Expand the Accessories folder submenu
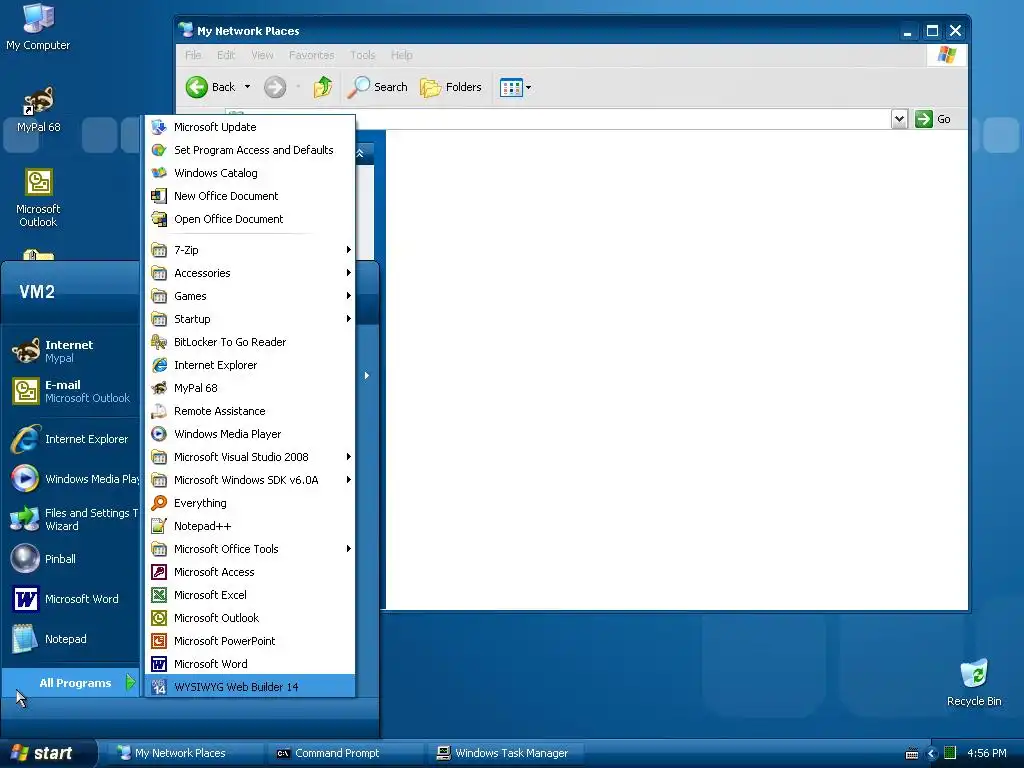Viewport: 1024px width, 768px height. click(x=250, y=273)
